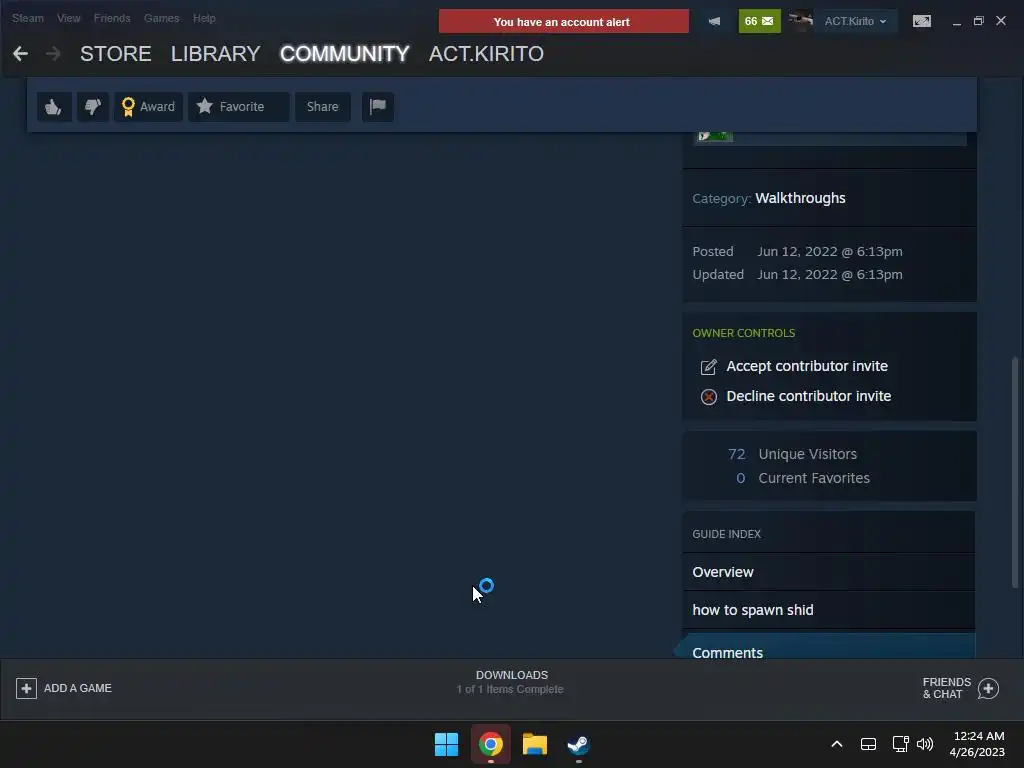Viewport: 1024px width, 768px height.
Task: Show hidden system tray icons
Action: point(837,744)
